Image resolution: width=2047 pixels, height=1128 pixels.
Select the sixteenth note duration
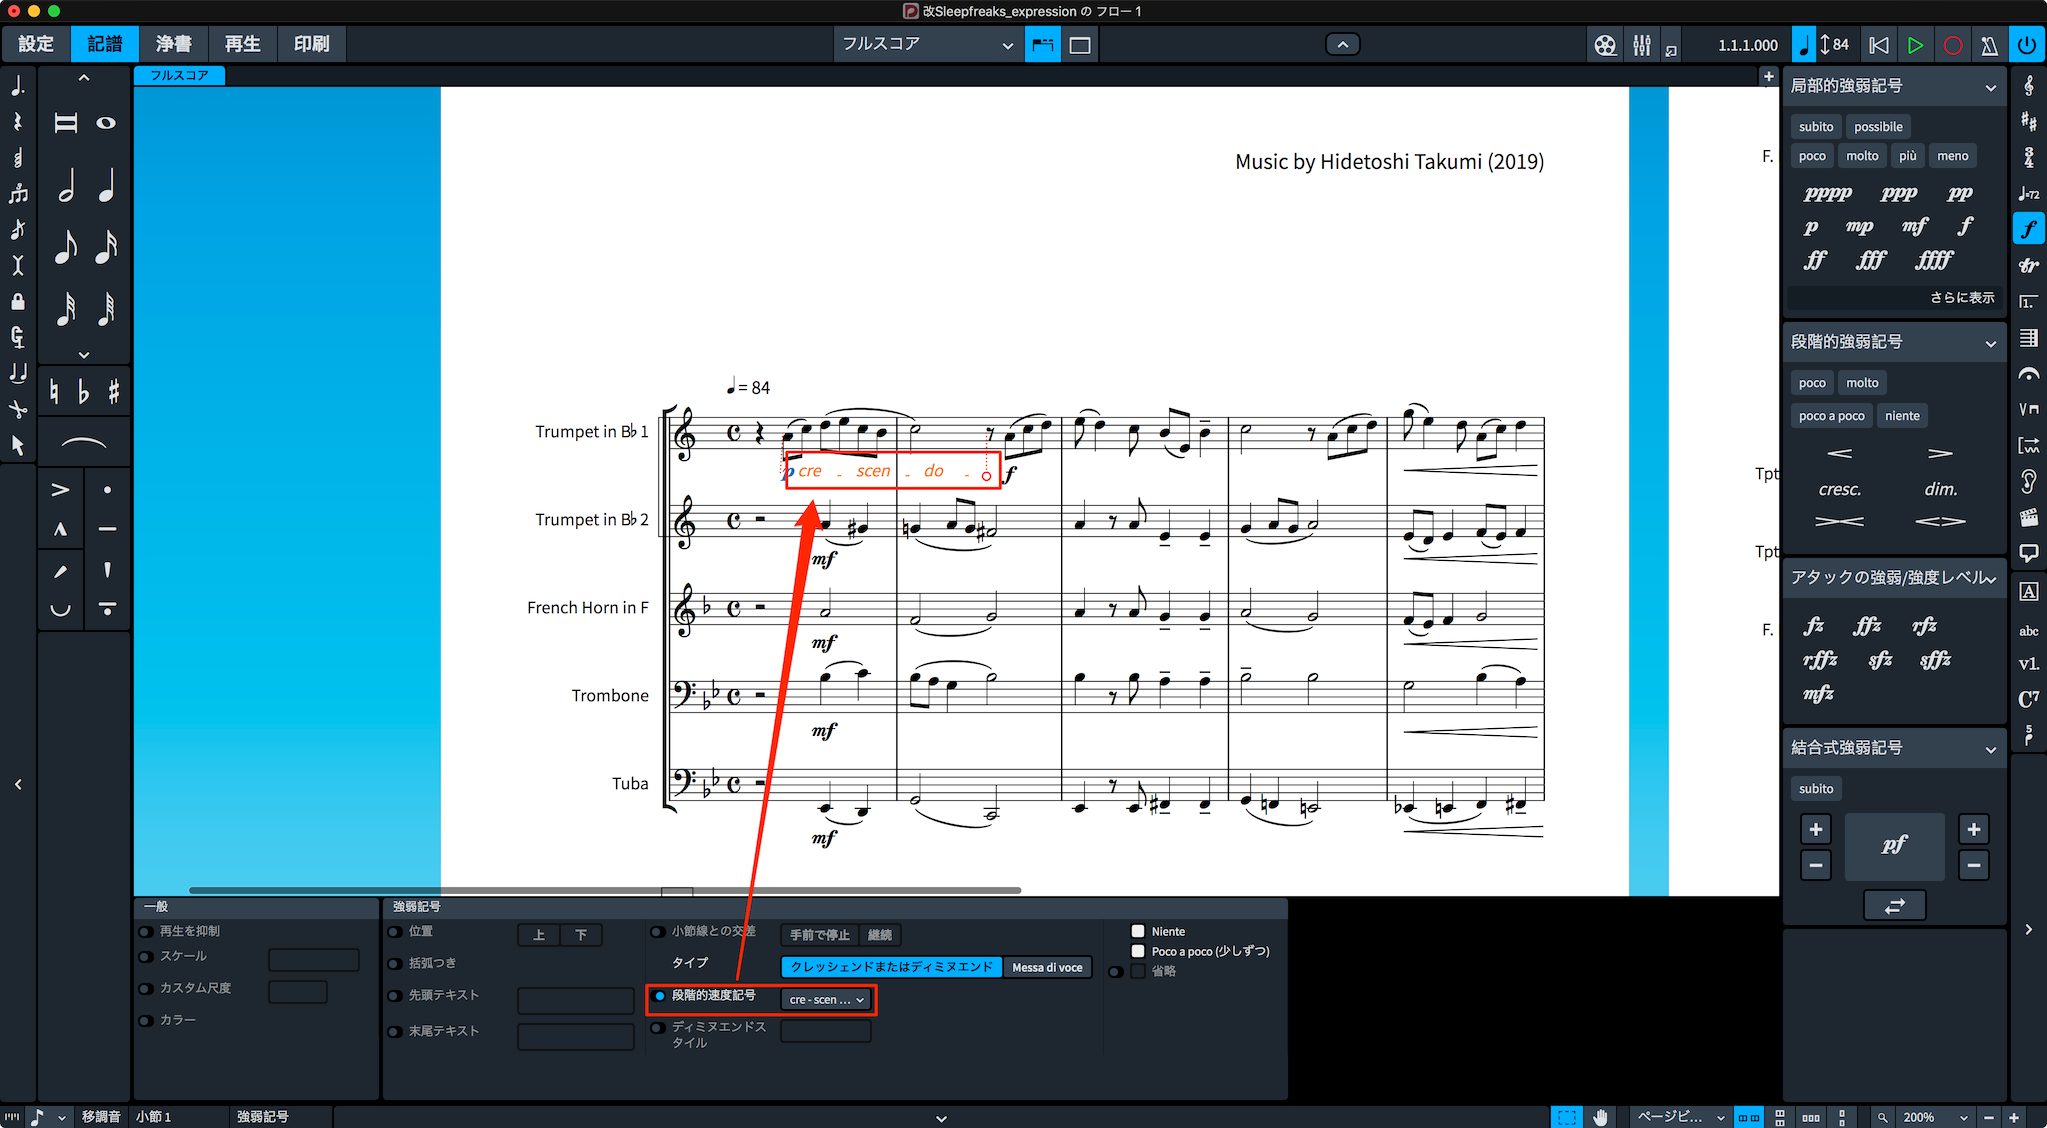click(107, 247)
